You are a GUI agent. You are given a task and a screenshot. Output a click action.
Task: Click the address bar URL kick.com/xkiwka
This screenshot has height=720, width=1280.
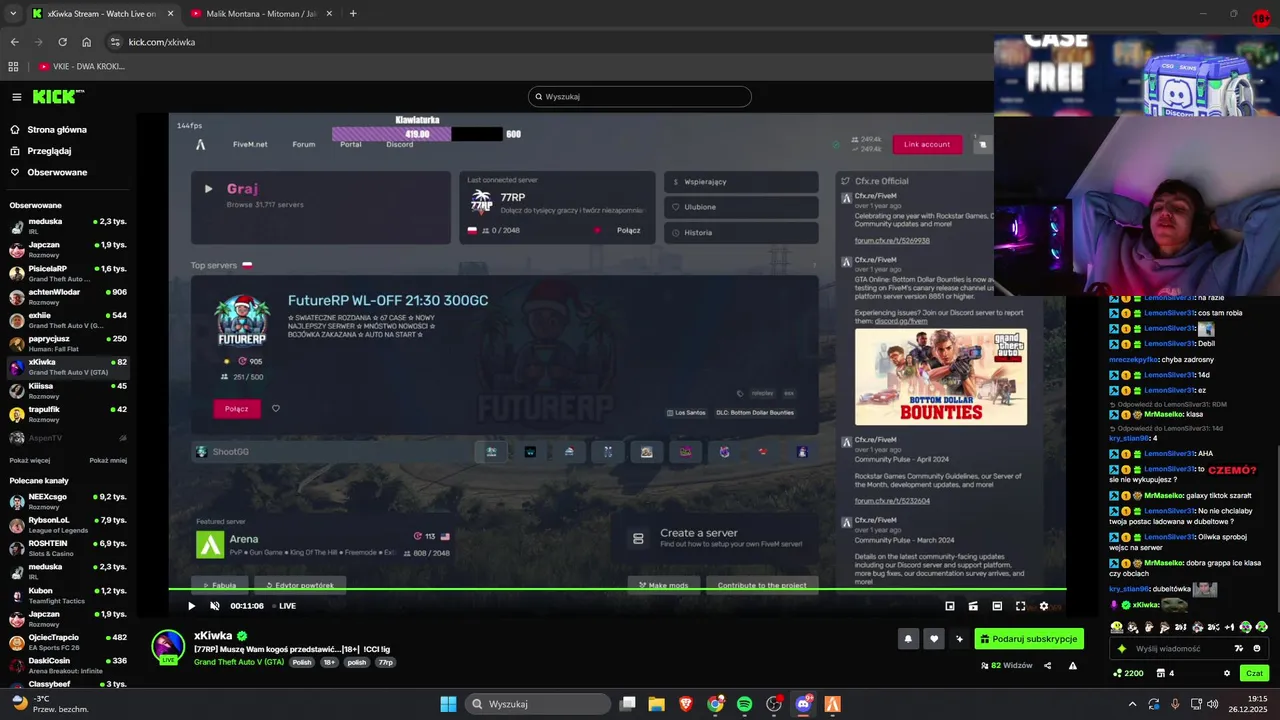[x=162, y=42]
